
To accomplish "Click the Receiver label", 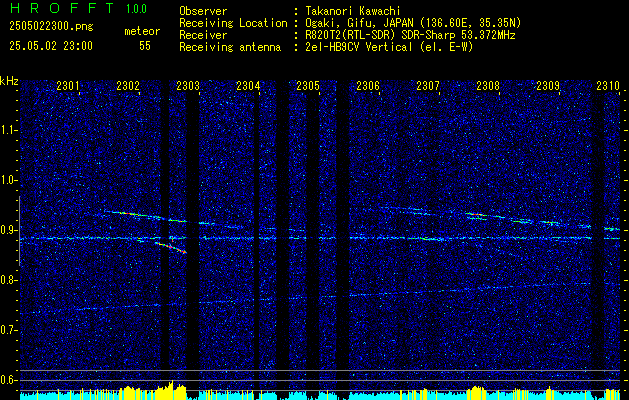I will pyautogui.click(x=203, y=35).
